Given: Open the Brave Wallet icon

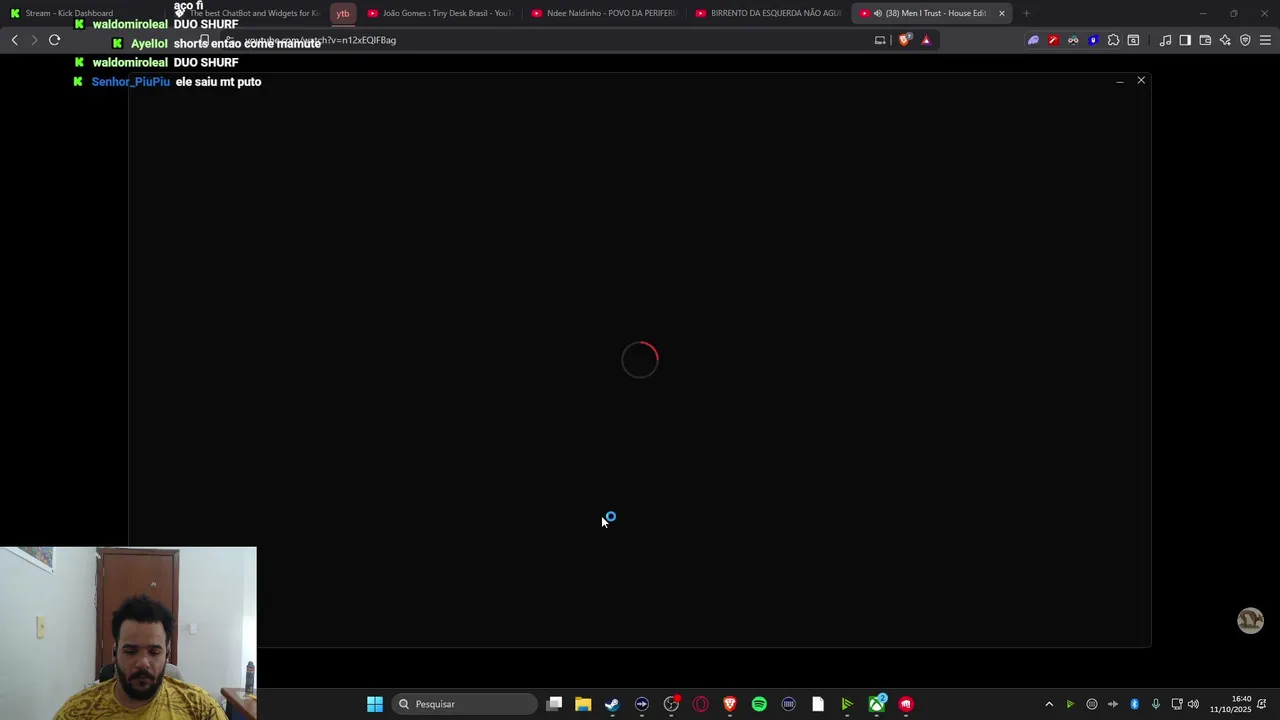Looking at the screenshot, I should [x=1205, y=40].
